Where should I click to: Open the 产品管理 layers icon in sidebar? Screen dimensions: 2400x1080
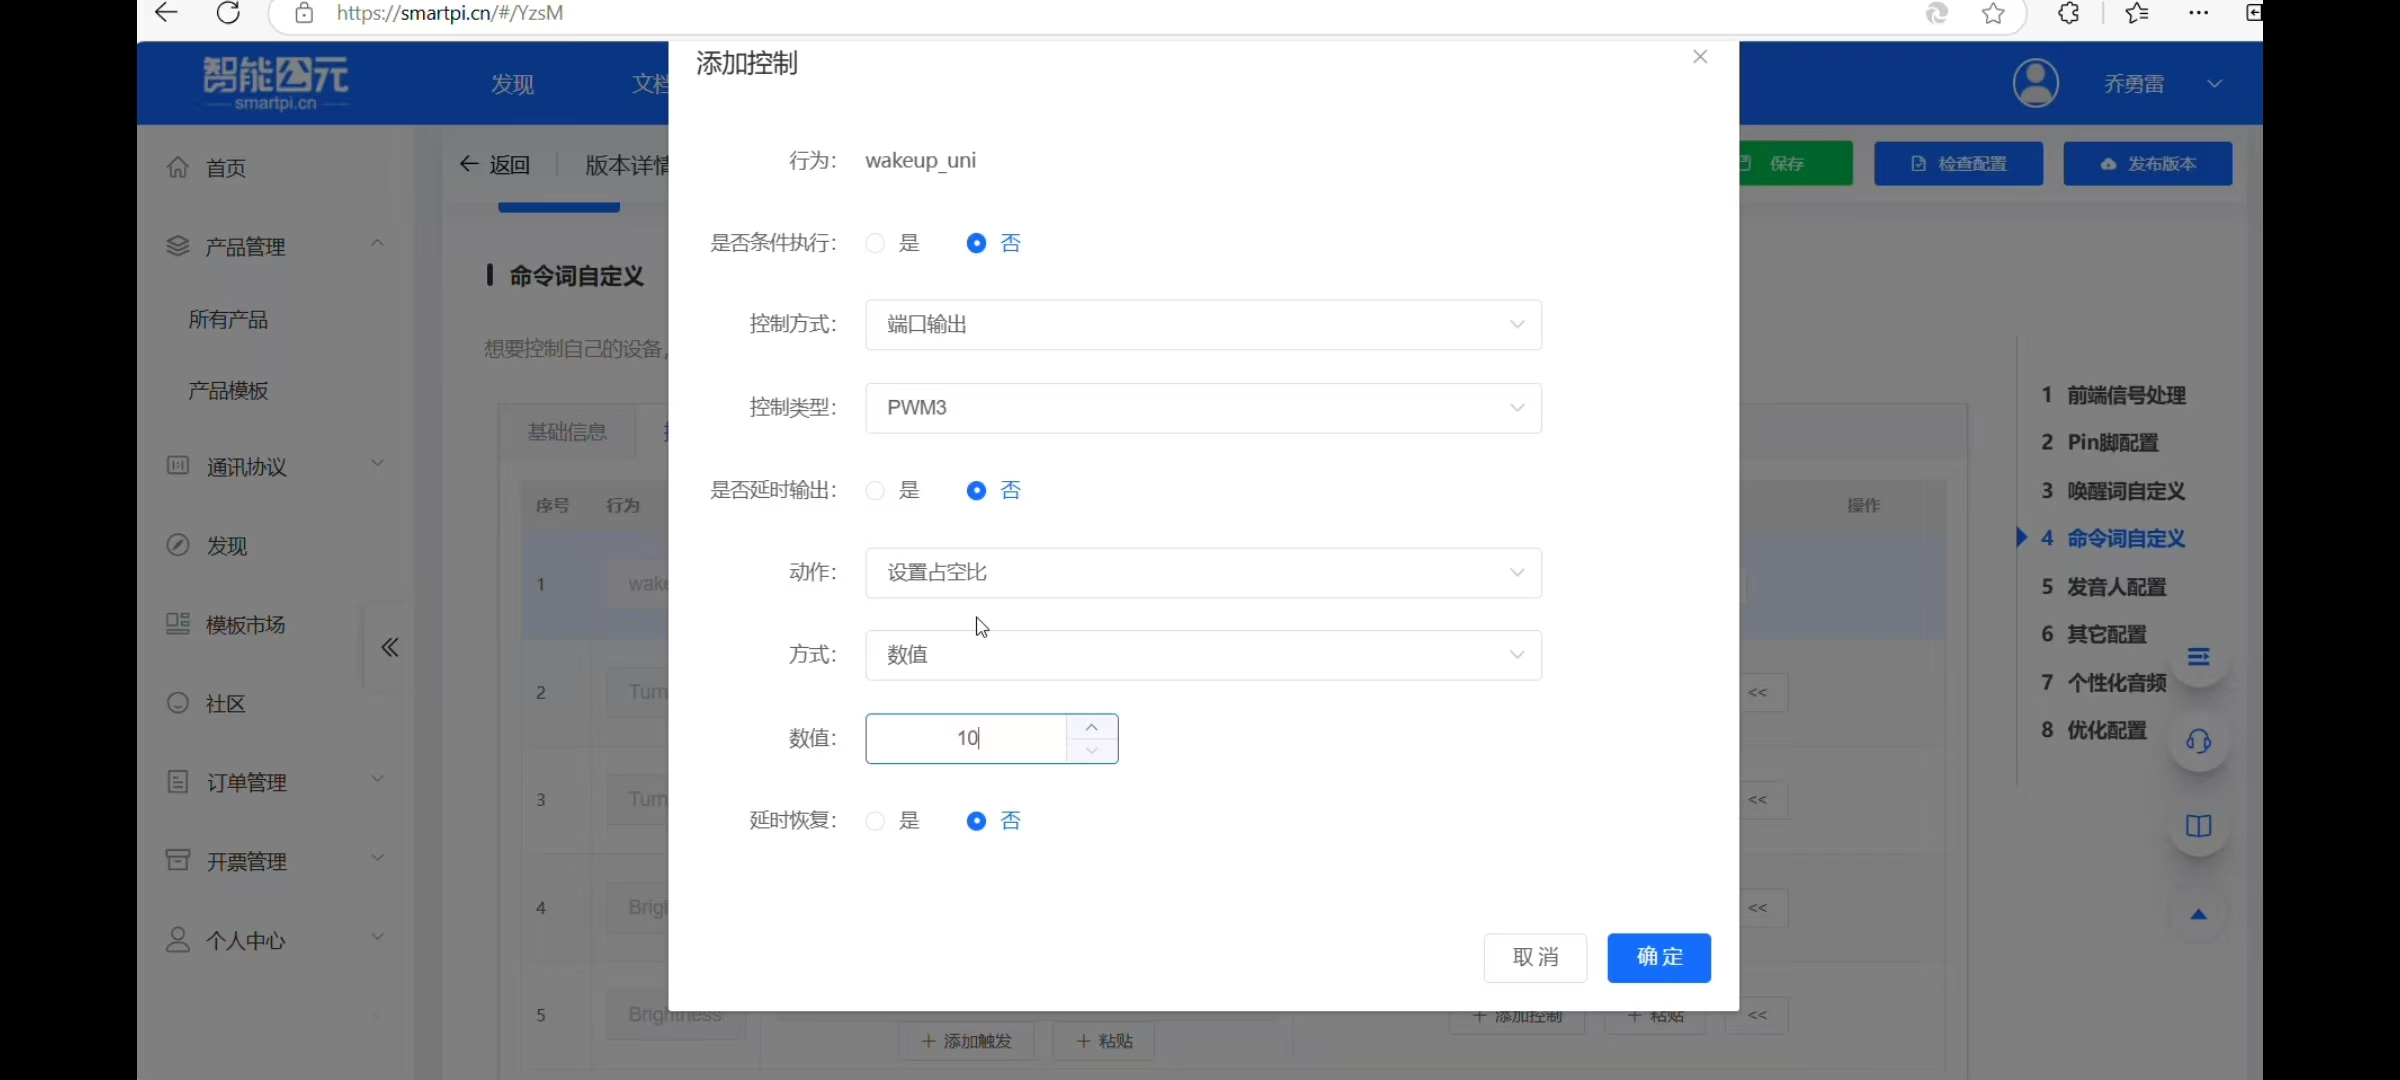click(x=178, y=246)
